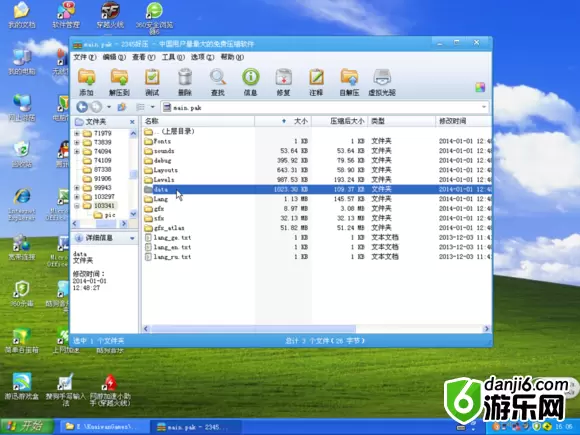Screen dimensions: 580x435
Task: Open the view mode dropdown arrow
Action: pyautogui.click(x=152, y=107)
